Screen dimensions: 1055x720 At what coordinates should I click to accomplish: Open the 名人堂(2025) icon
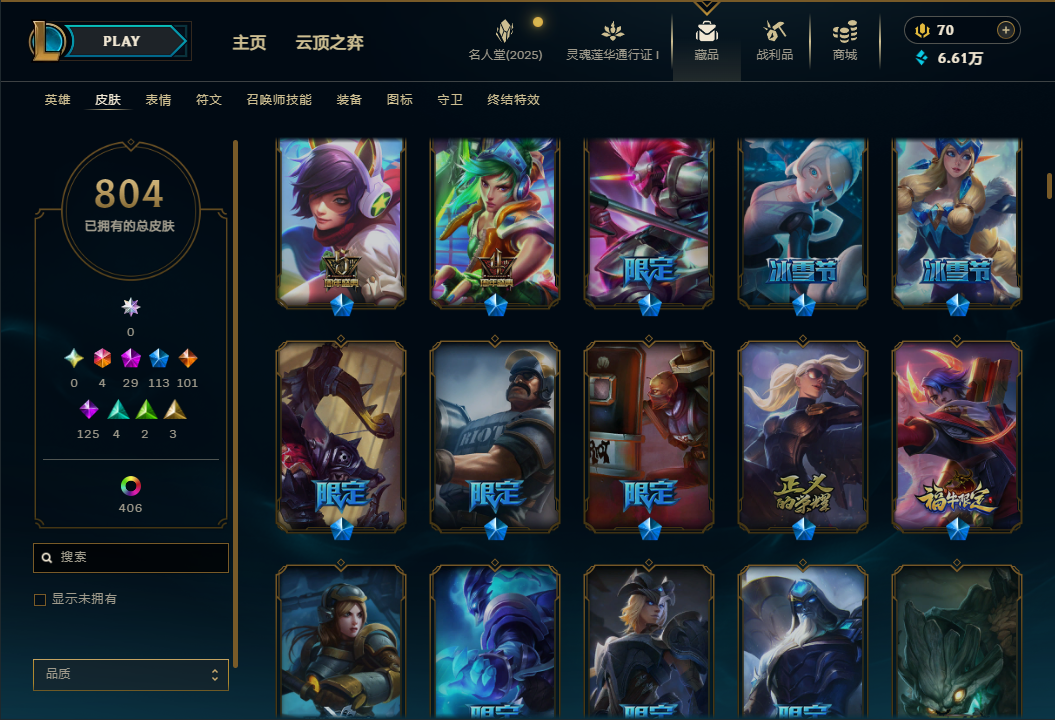(505, 31)
